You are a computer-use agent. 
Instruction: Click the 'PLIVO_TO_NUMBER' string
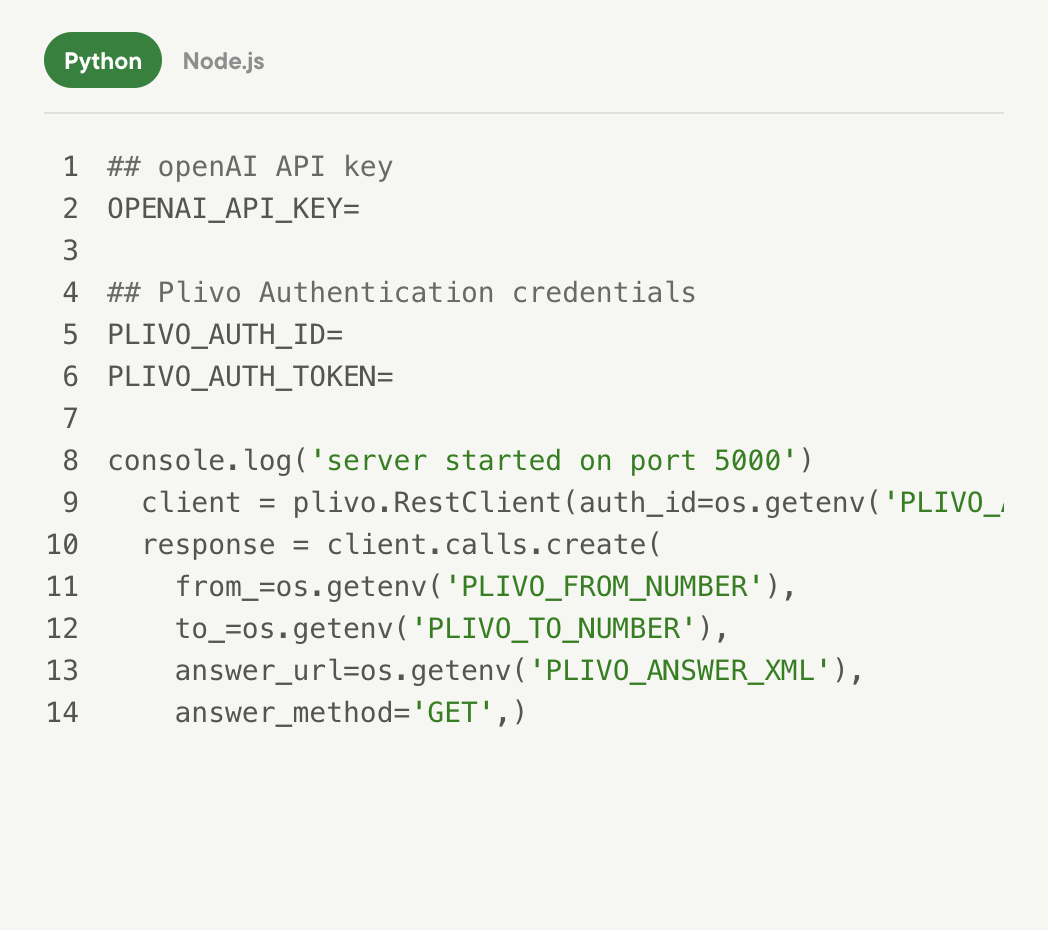(x=554, y=629)
